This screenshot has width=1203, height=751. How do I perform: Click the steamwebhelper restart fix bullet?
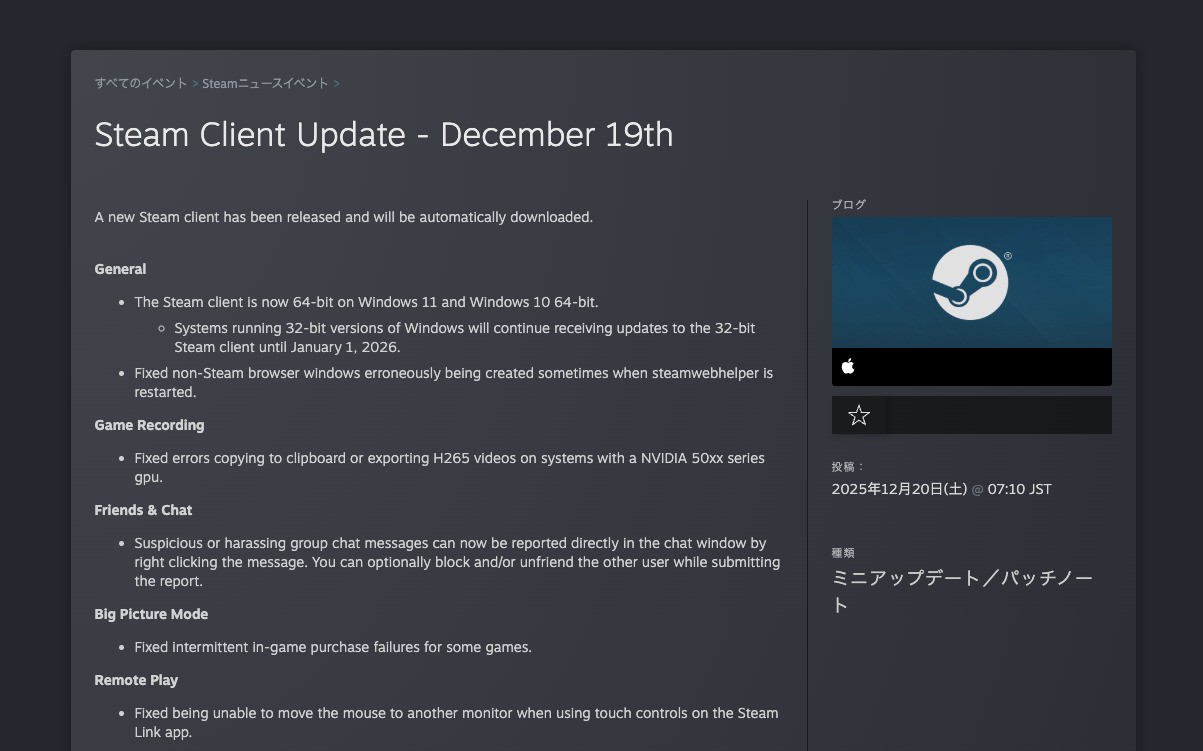[x=454, y=382]
